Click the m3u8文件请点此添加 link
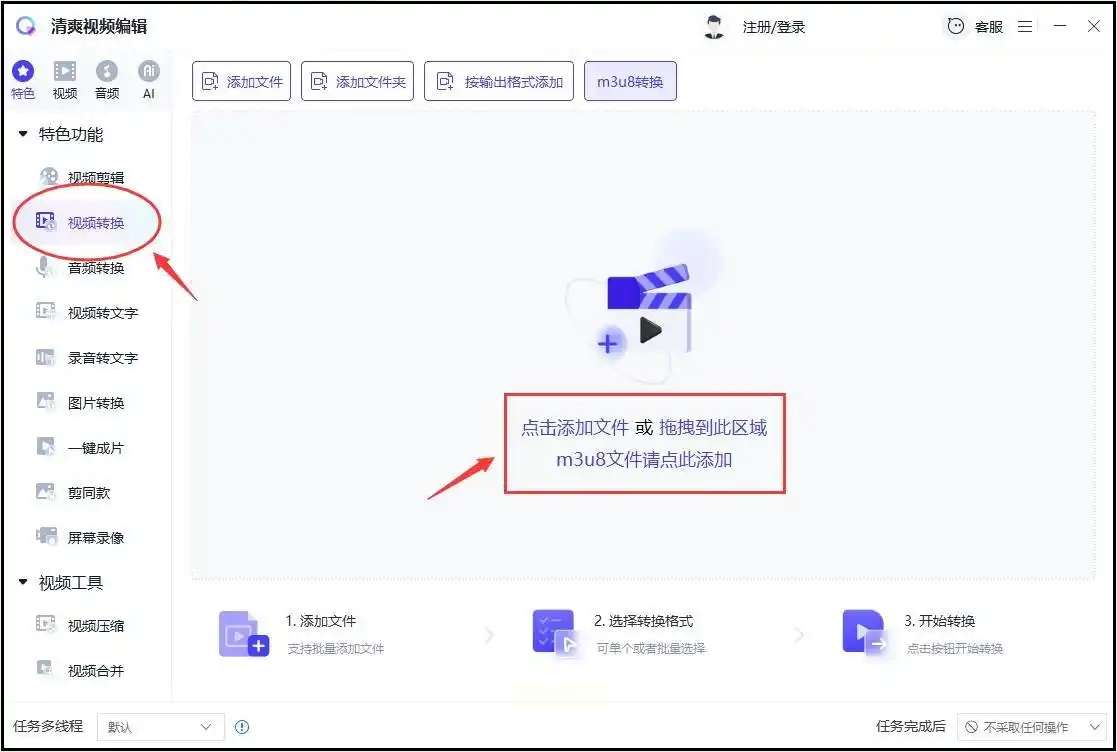1117x752 pixels. [x=644, y=459]
